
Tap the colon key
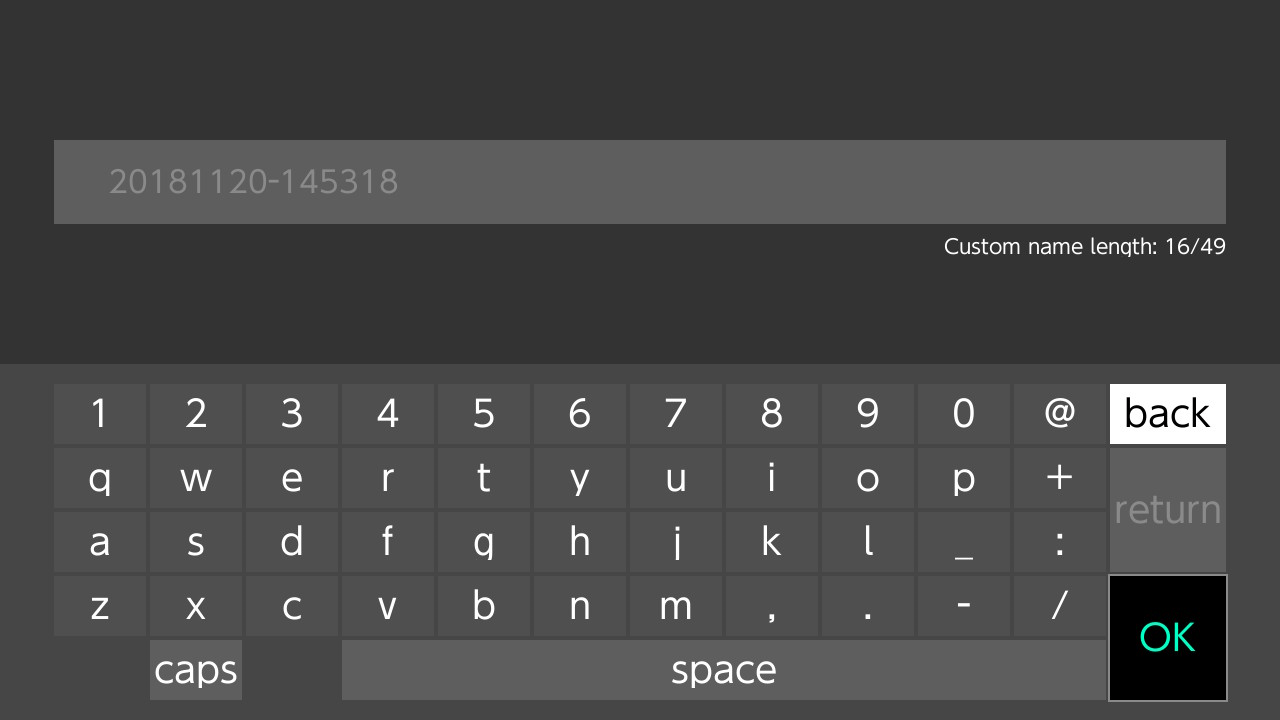click(1060, 542)
